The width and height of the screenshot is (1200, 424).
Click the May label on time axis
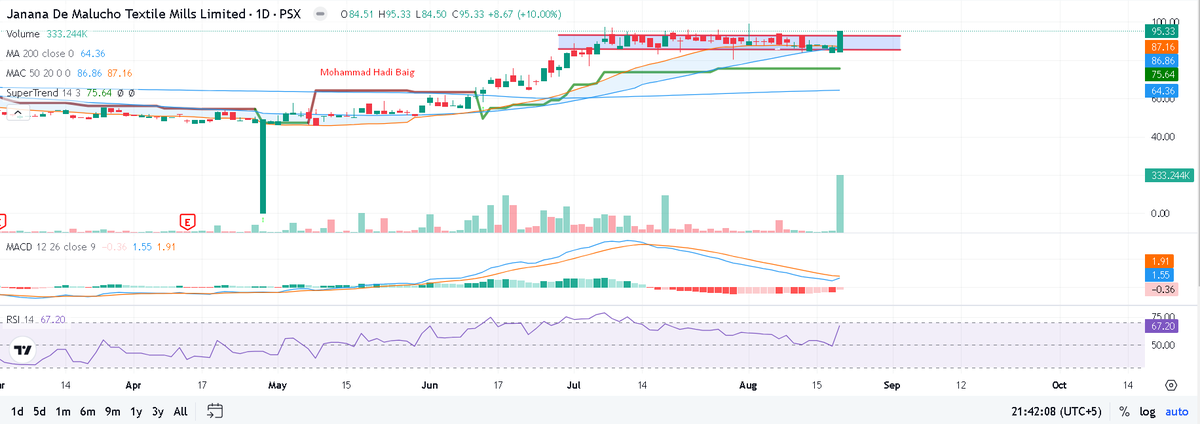[x=278, y=384]
